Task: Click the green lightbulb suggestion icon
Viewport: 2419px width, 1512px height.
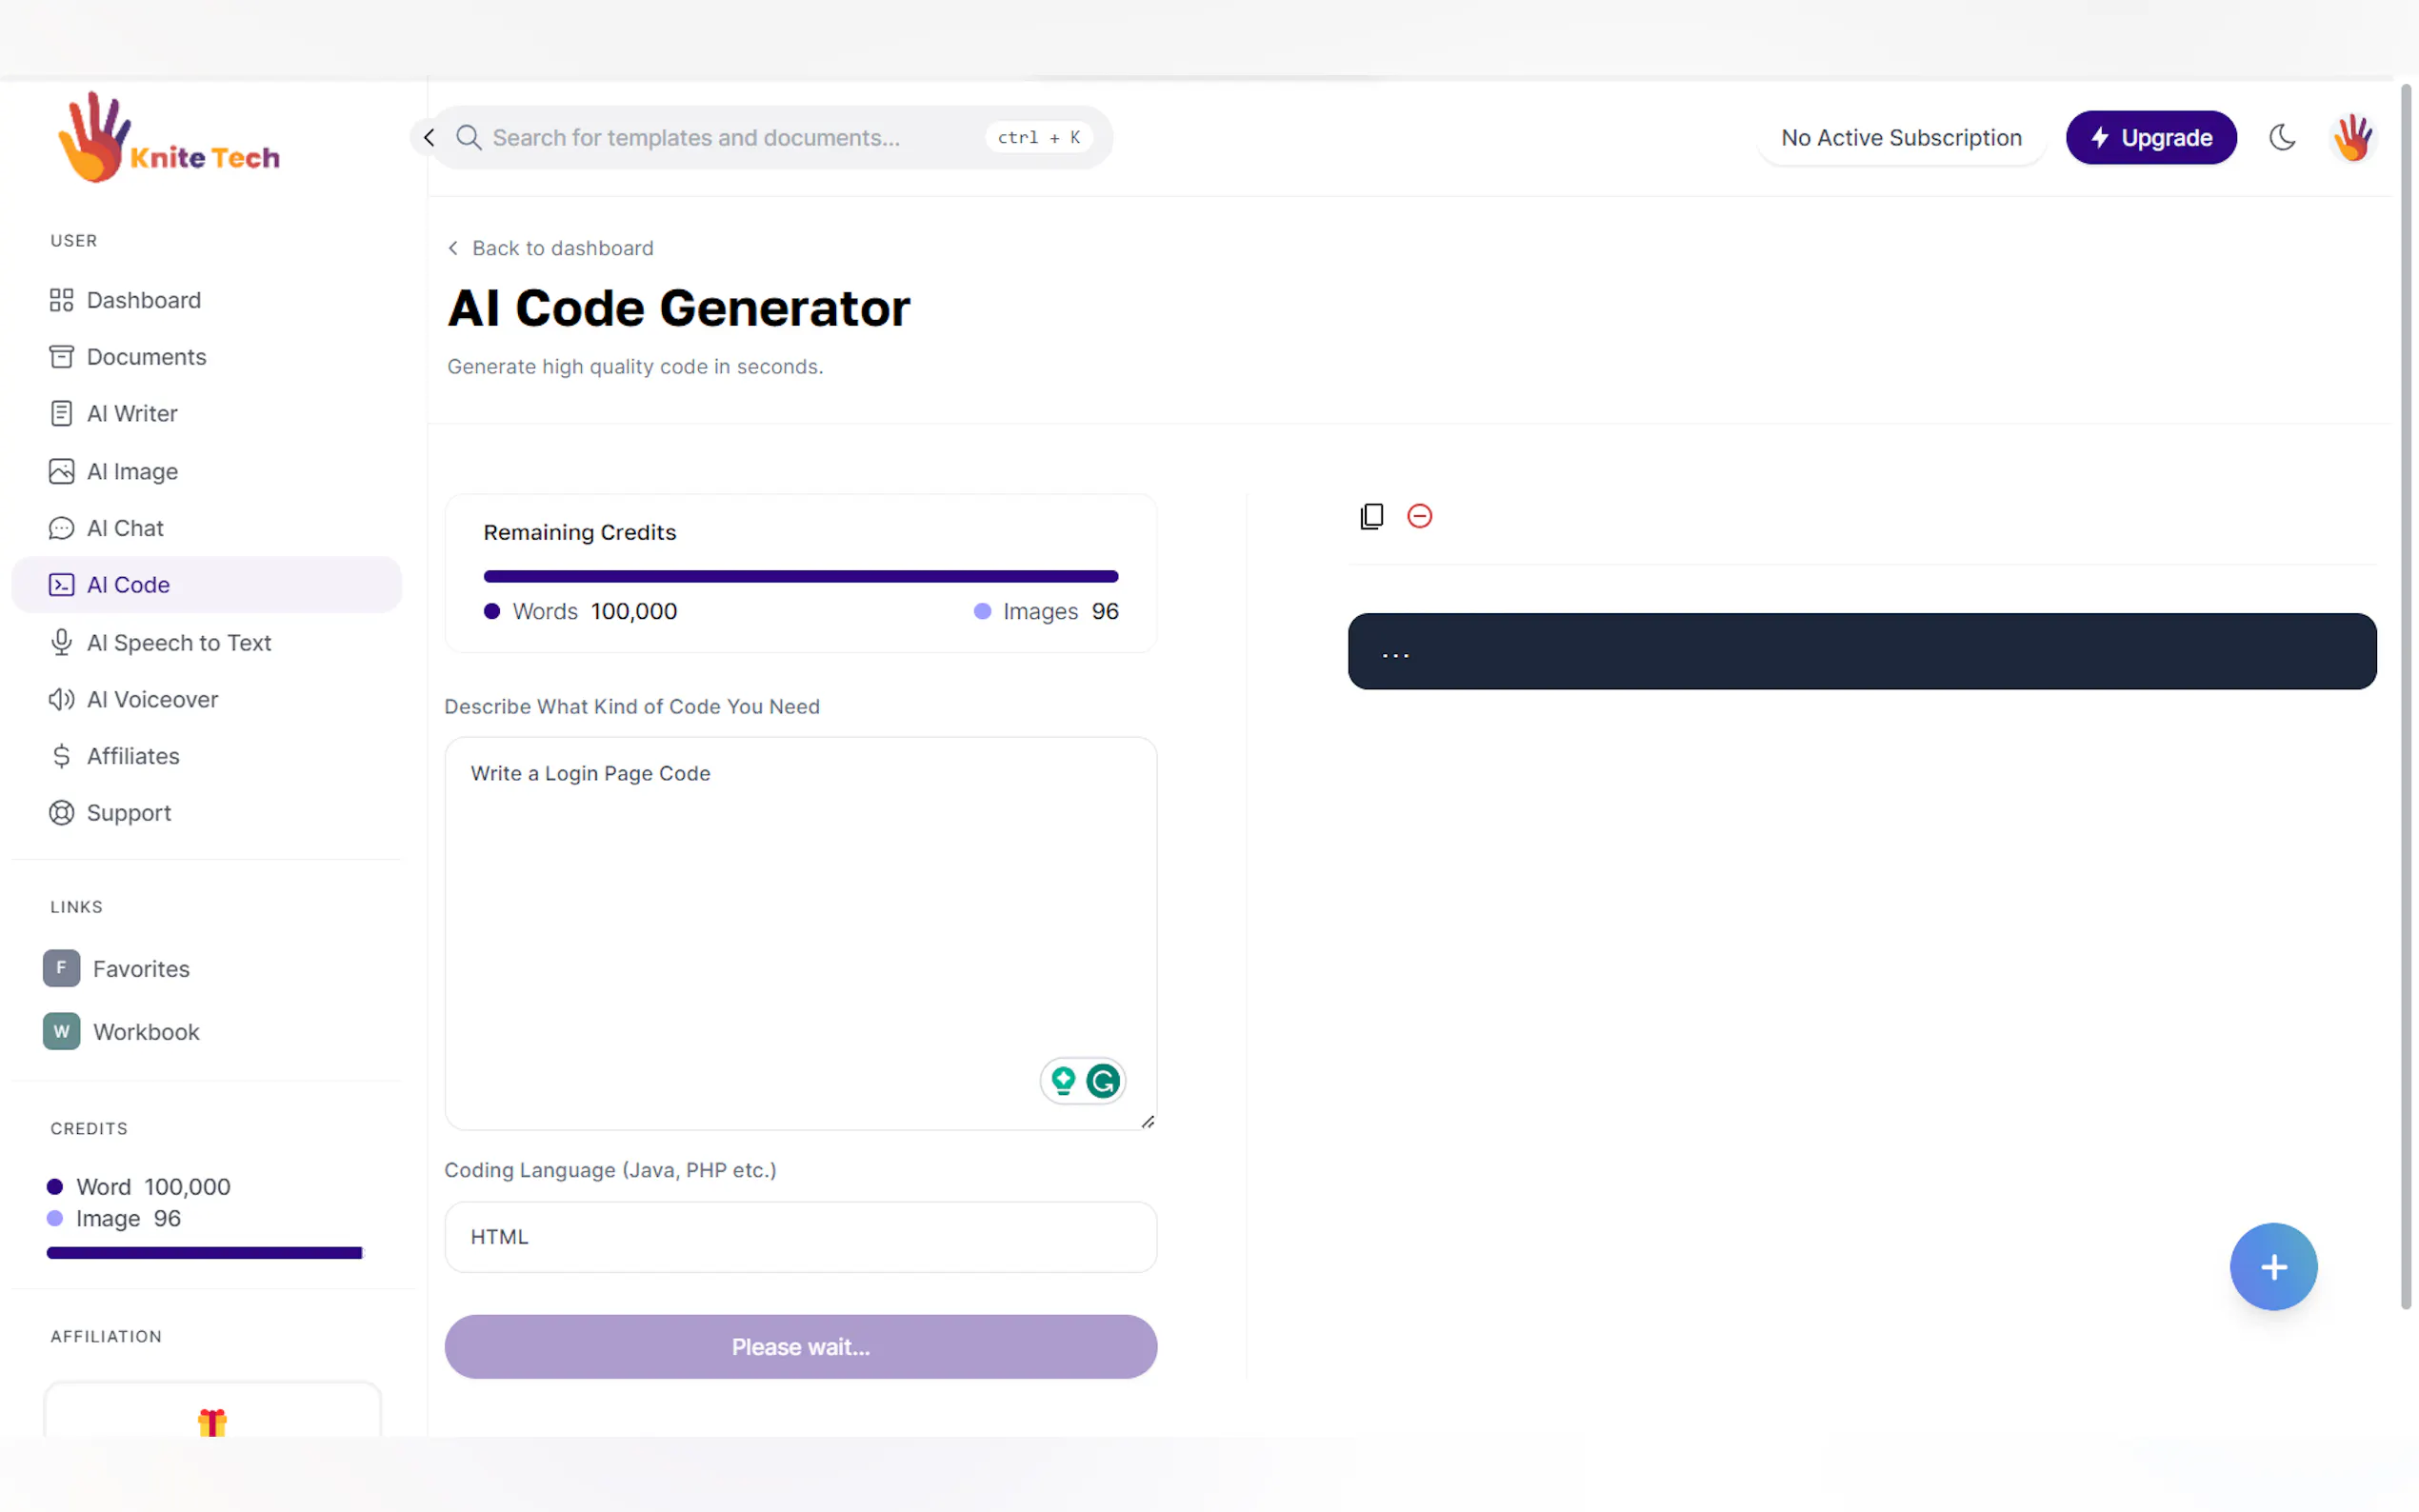Action: (x=1063, y=1081)
